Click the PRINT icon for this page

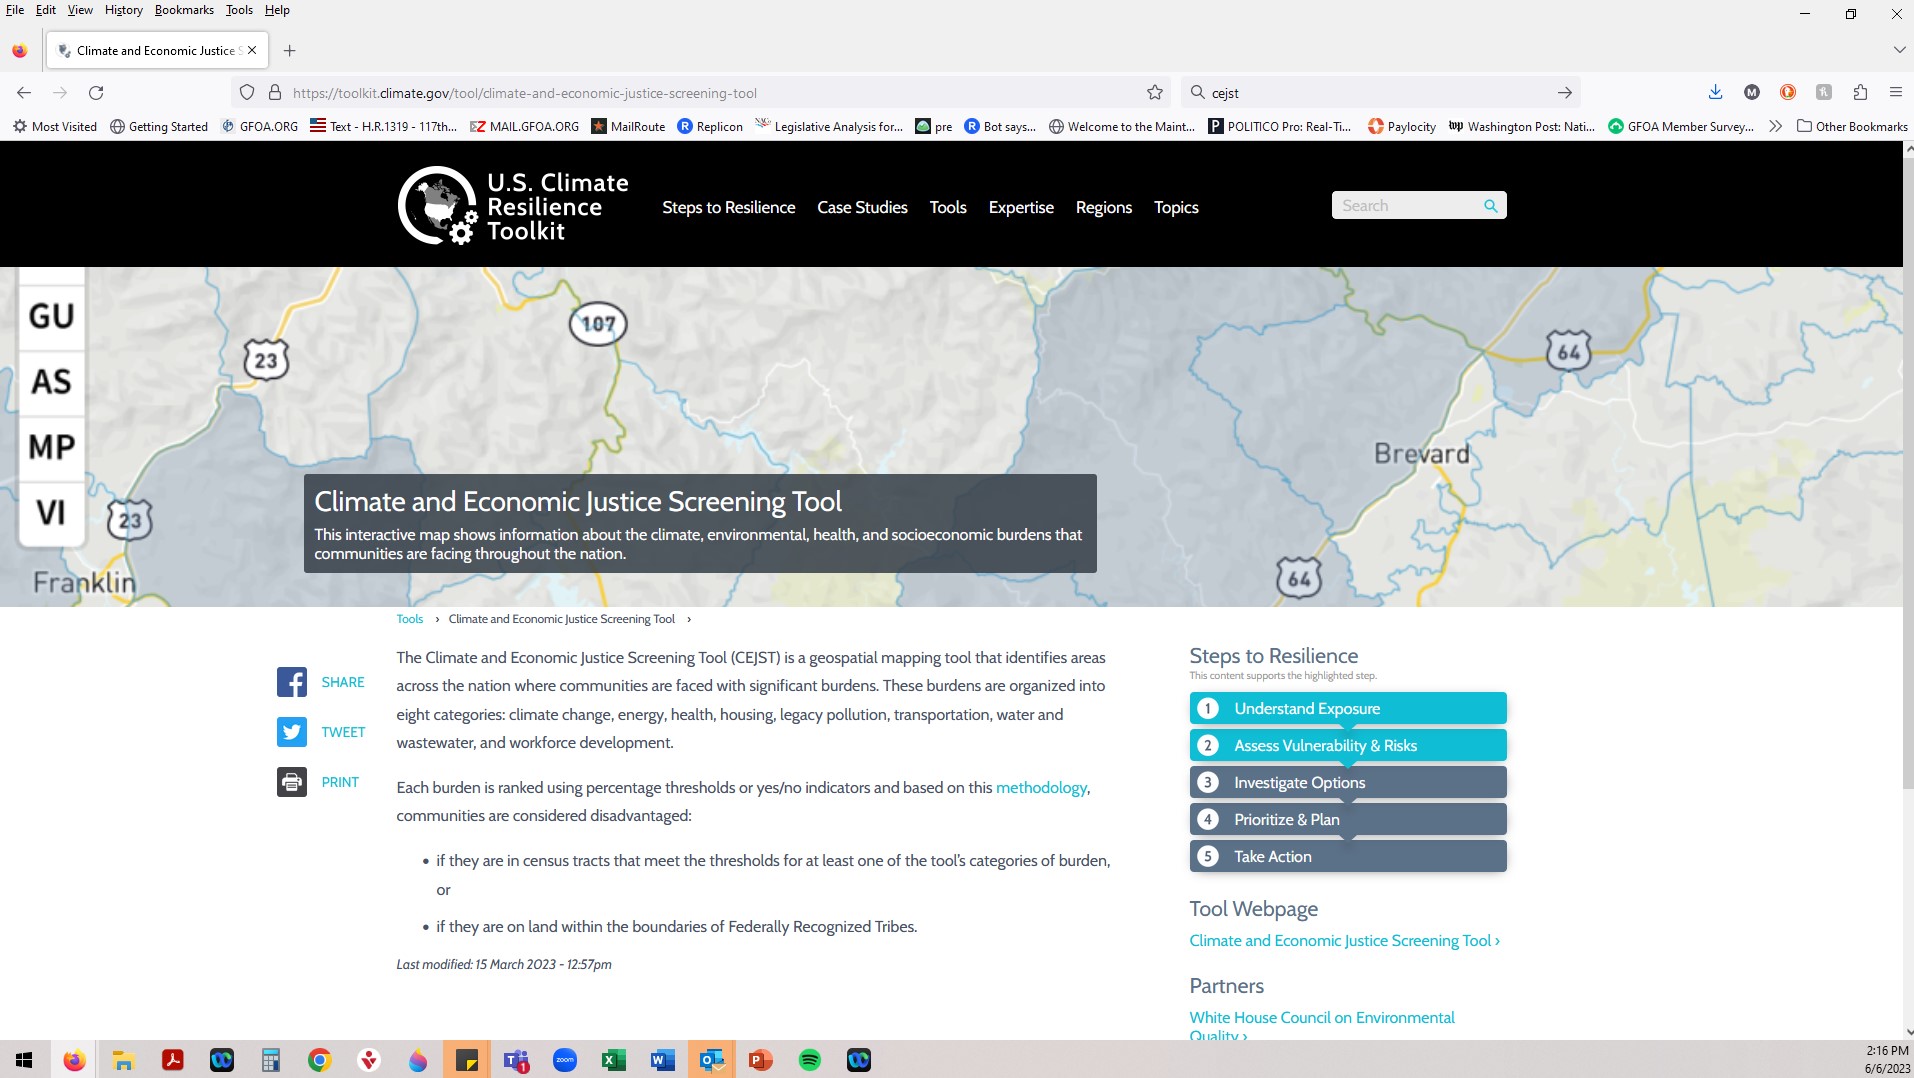click(291, 782)
